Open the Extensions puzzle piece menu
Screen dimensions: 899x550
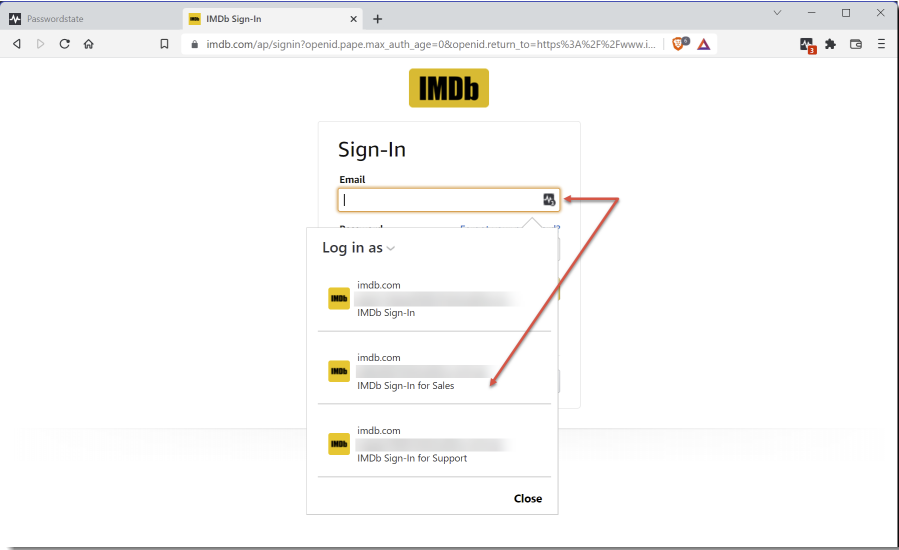click(830, 44)
